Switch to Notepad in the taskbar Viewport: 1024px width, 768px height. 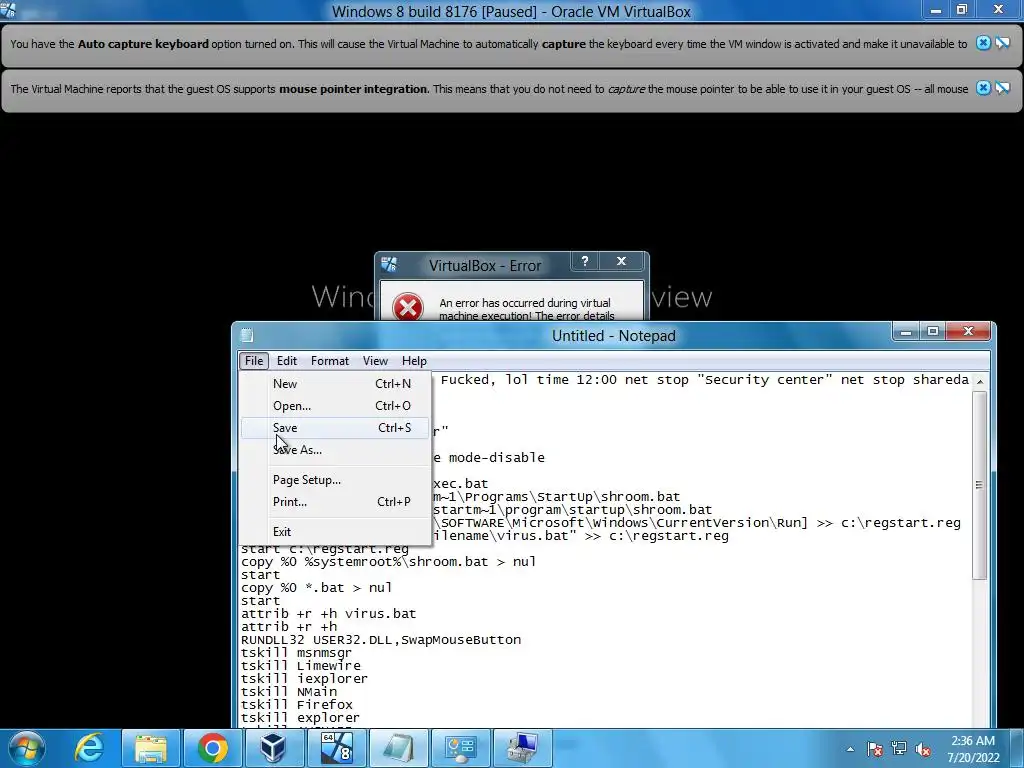(398, 748)
